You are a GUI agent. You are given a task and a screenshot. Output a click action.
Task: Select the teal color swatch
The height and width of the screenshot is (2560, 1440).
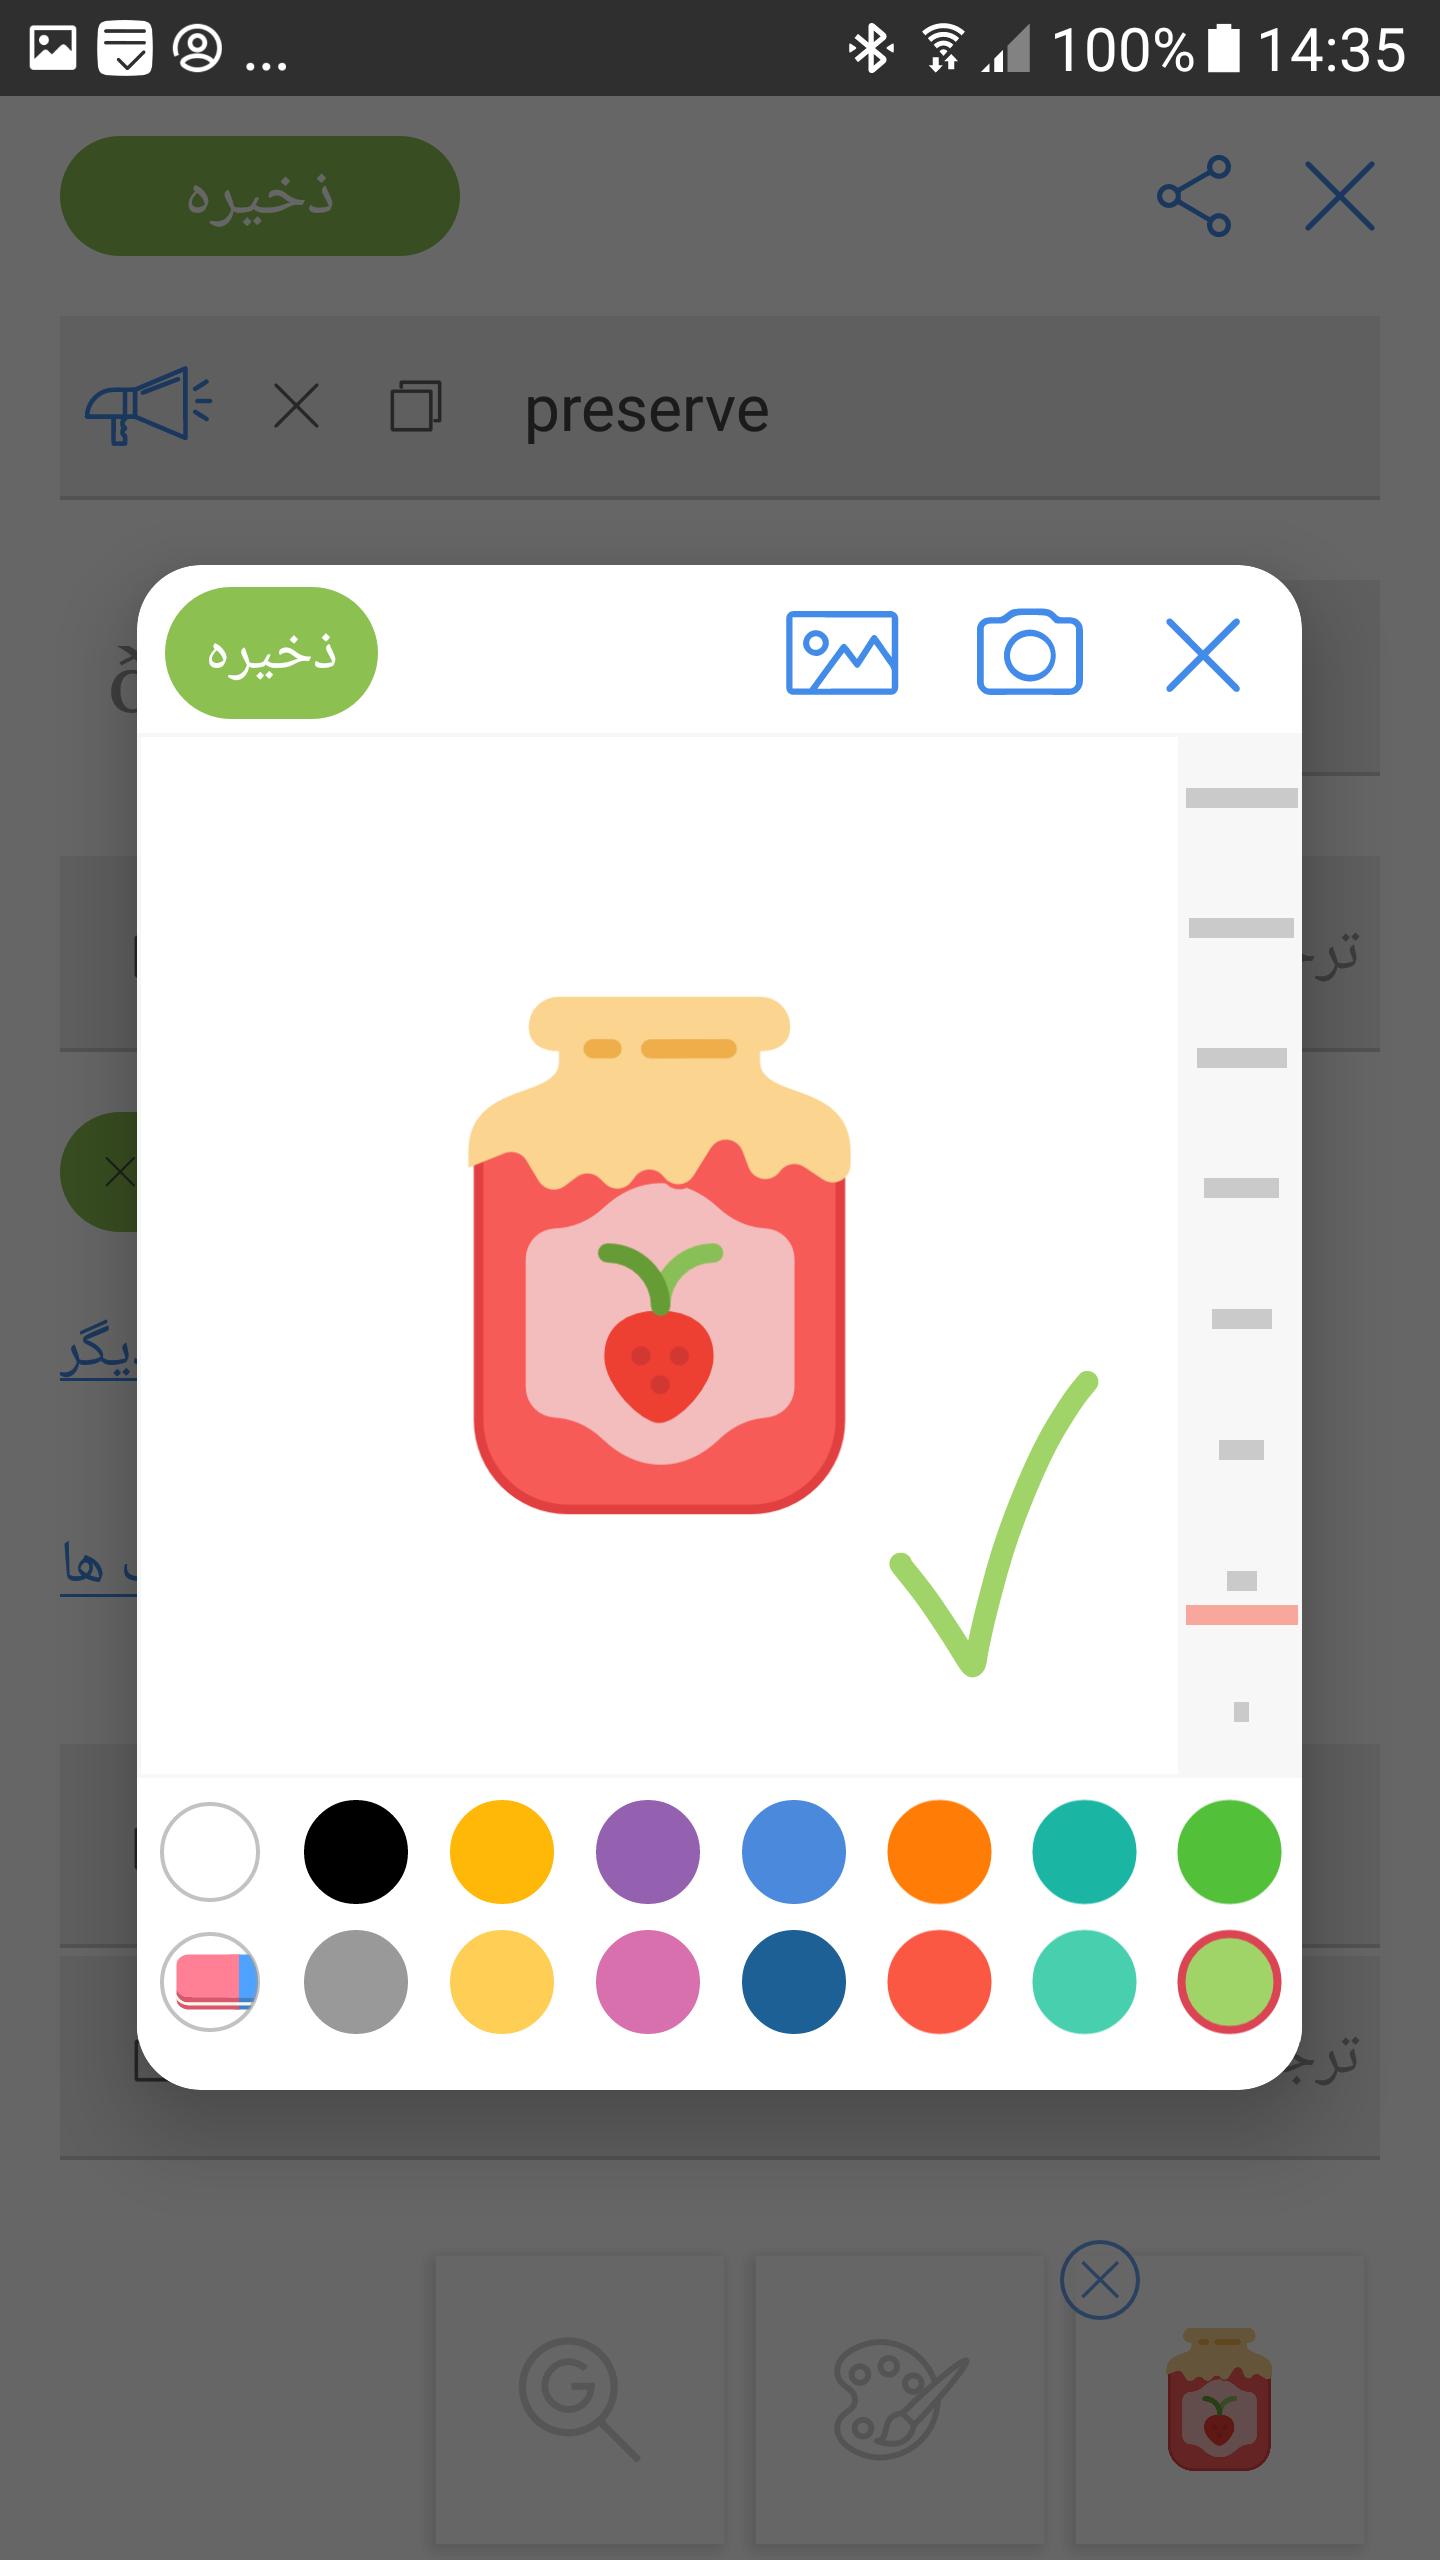pos(1084,1851)
